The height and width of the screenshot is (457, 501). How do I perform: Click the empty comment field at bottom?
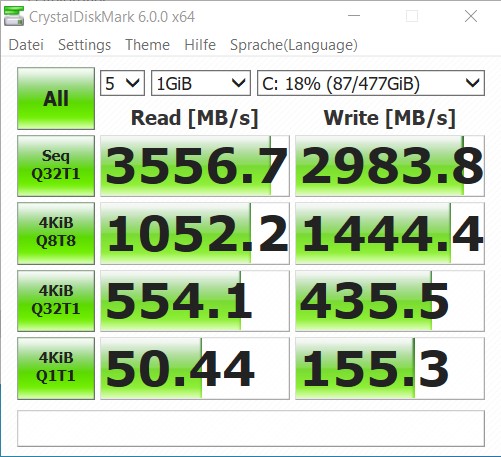pyautogui.click(x=251, y=428)
